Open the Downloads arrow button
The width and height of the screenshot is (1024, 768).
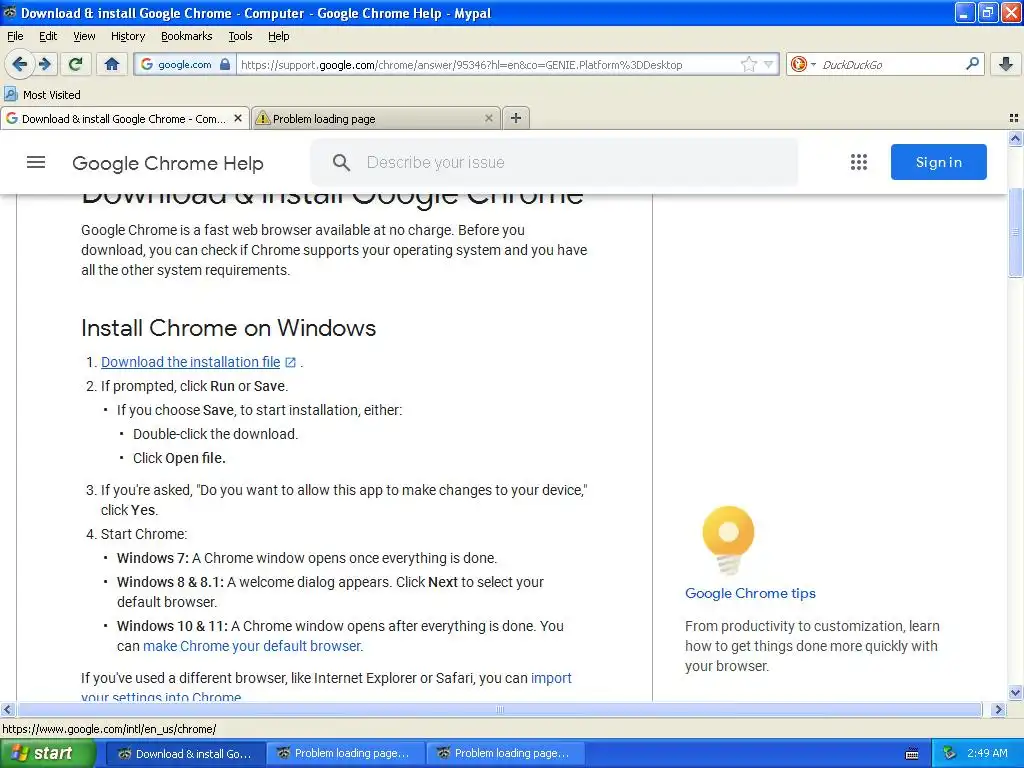pyautogui.click(x=1006, y=64)
